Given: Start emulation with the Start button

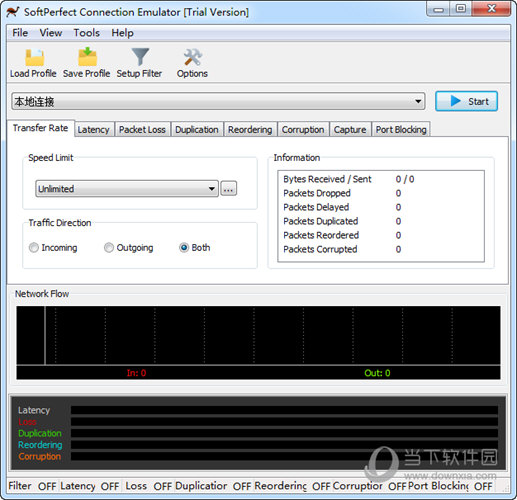Looking at the screenshot, I should [466, 101].
